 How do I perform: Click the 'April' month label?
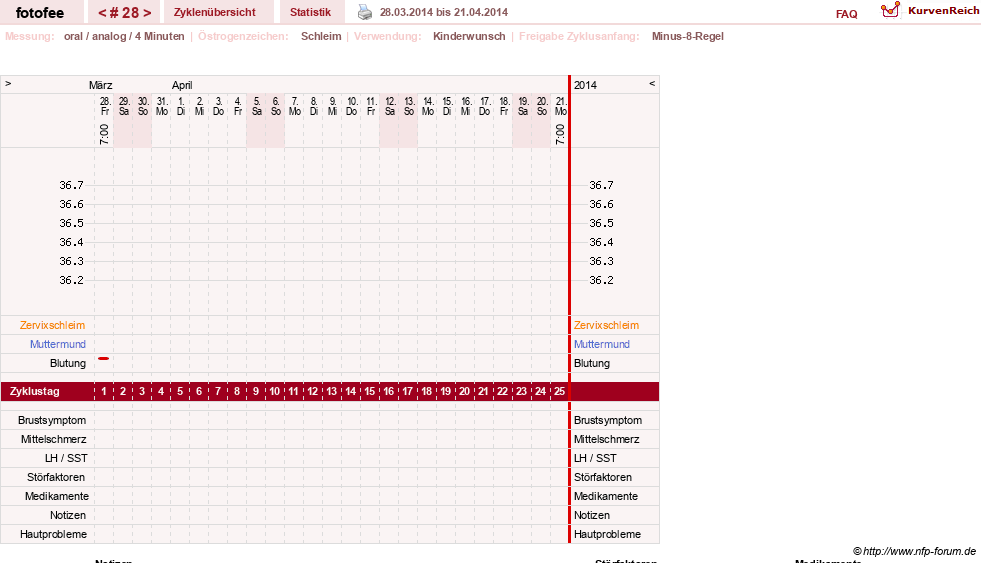tap(182, 85)
